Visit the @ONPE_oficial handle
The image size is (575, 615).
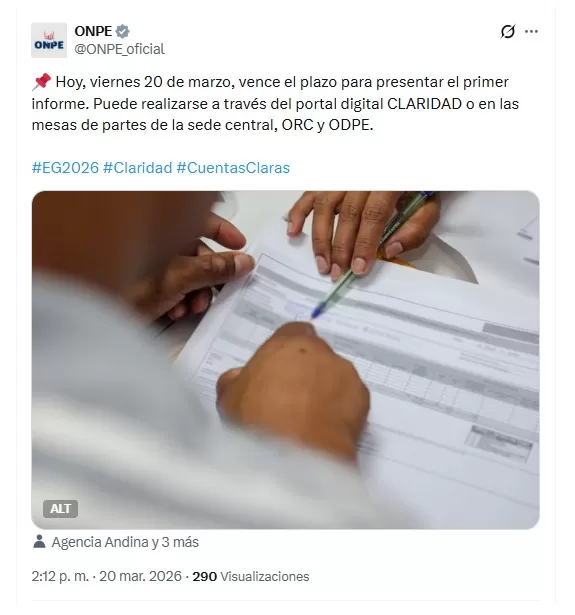pyautogui.click(x=119, y=49)
